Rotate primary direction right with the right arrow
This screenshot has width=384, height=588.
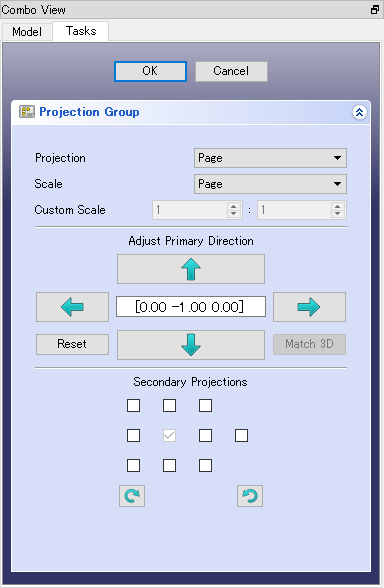point(309,307)
